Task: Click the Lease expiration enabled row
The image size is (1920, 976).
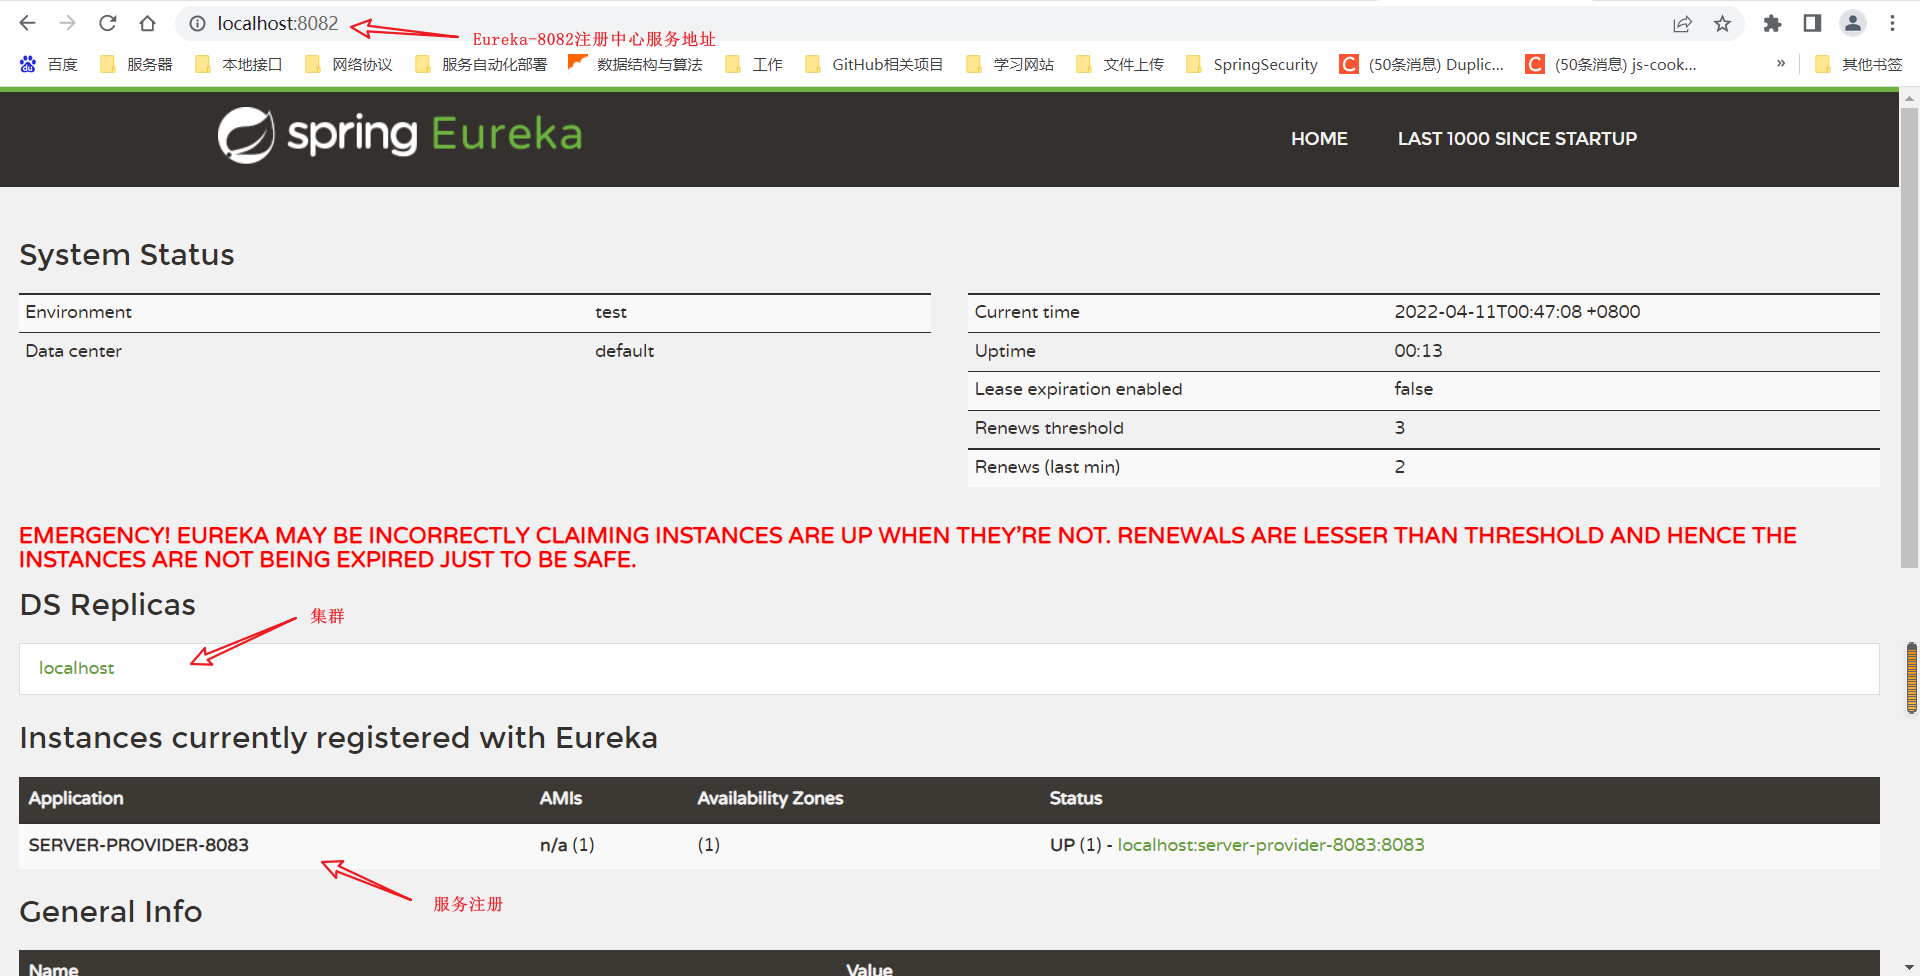Action: (1424, 389)
